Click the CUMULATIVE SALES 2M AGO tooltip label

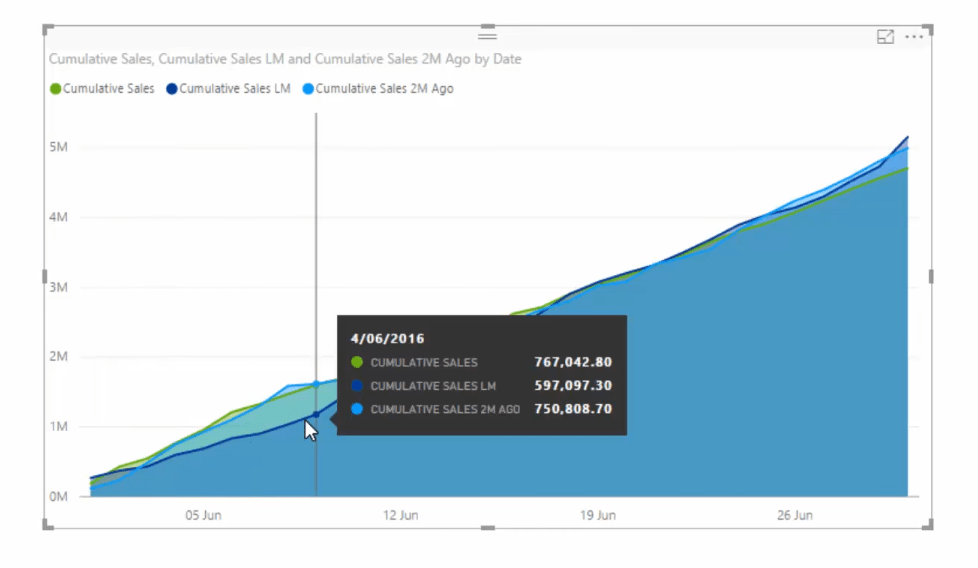point(445,409)
